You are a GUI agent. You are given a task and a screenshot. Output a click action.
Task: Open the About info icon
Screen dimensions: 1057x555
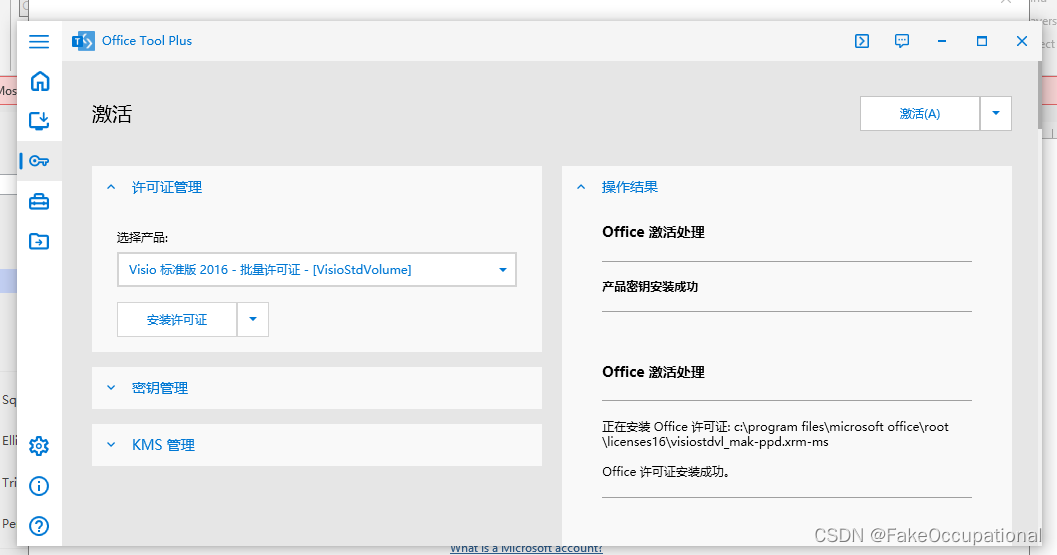[x=39, y=486]
